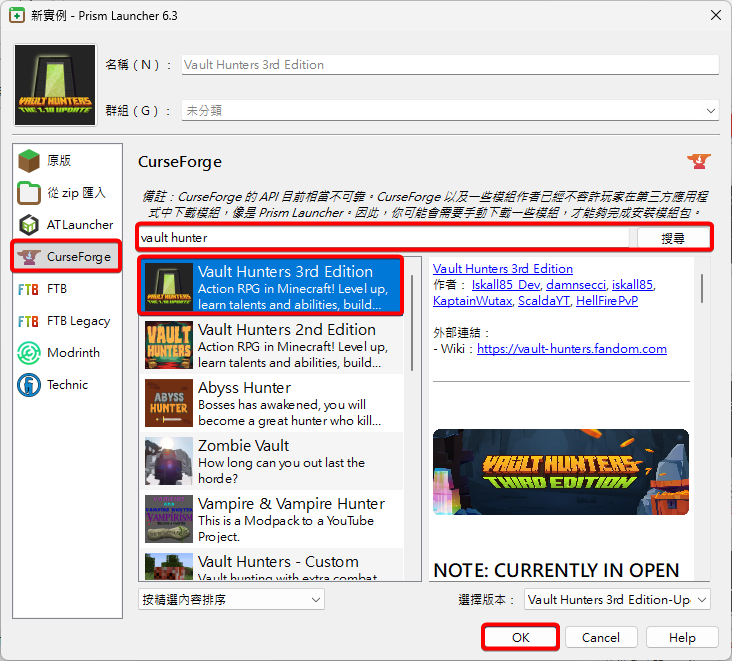This screenshot has height=661, width=732.
Task: Open the version selection (選擇版本) dropdown
Action: 617,599
